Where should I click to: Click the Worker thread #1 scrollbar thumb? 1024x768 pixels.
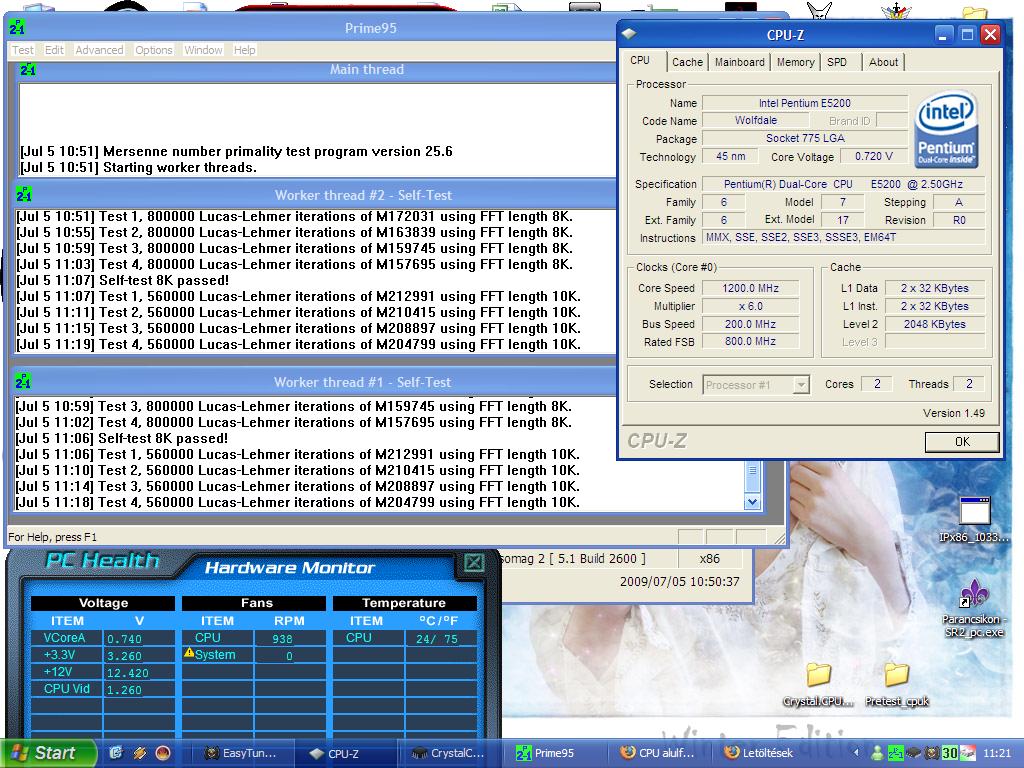pos(752,475)
